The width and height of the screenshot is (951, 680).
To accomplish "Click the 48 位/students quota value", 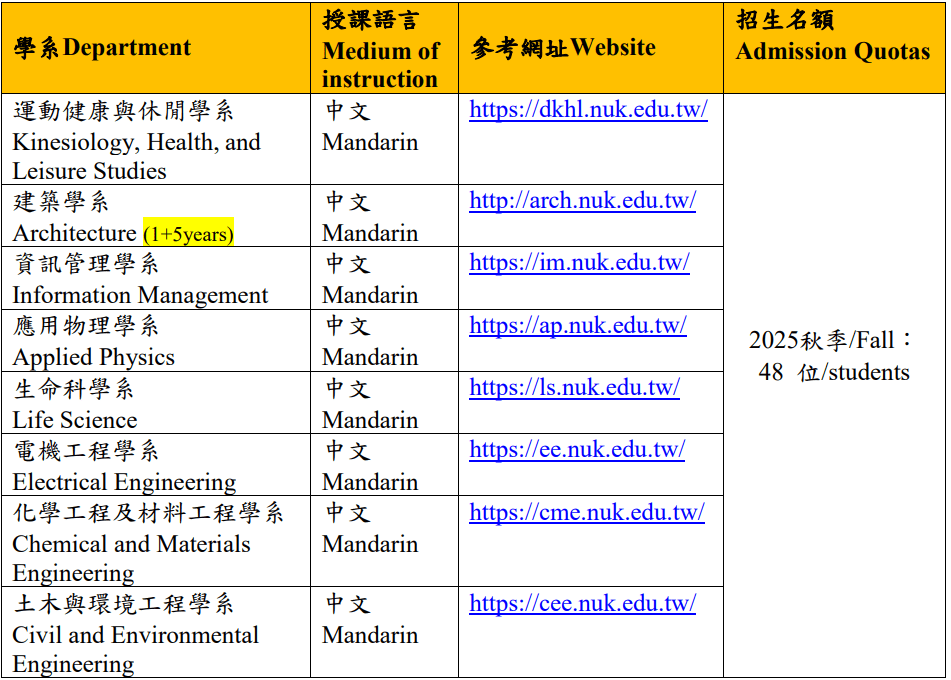I will [834, 372].
